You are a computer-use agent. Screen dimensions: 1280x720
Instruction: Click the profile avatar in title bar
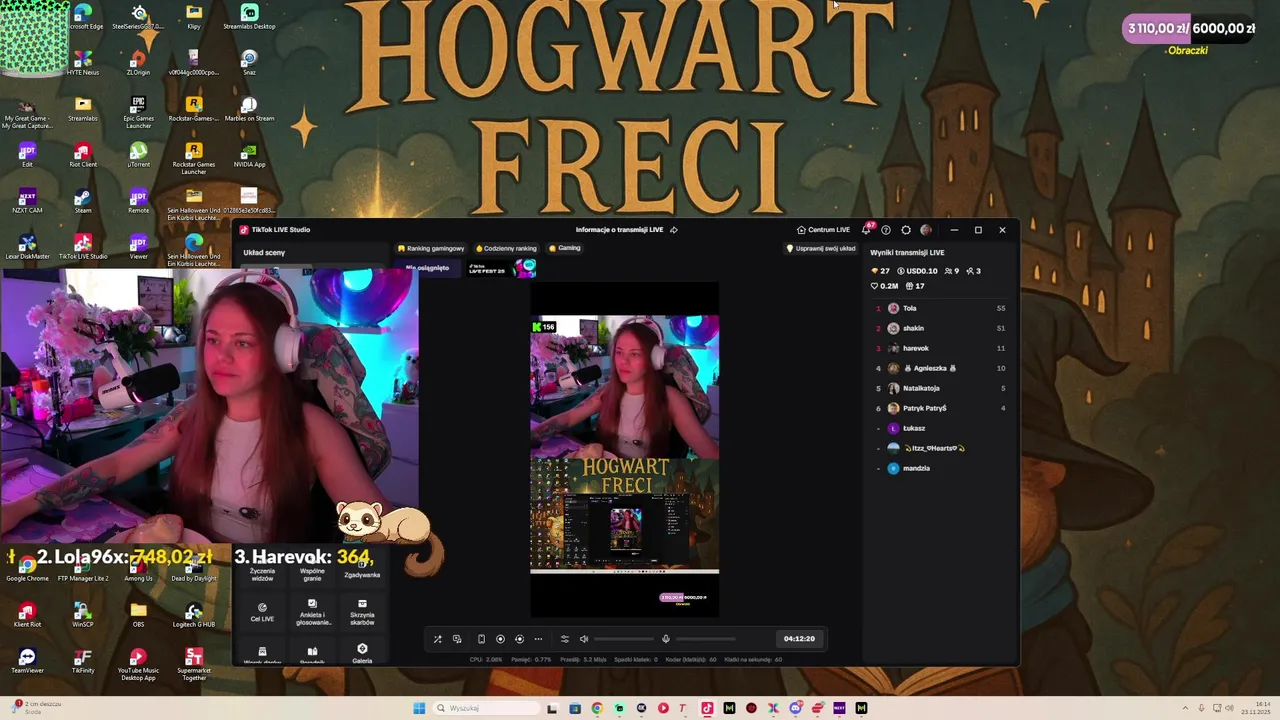click(926, 230)
